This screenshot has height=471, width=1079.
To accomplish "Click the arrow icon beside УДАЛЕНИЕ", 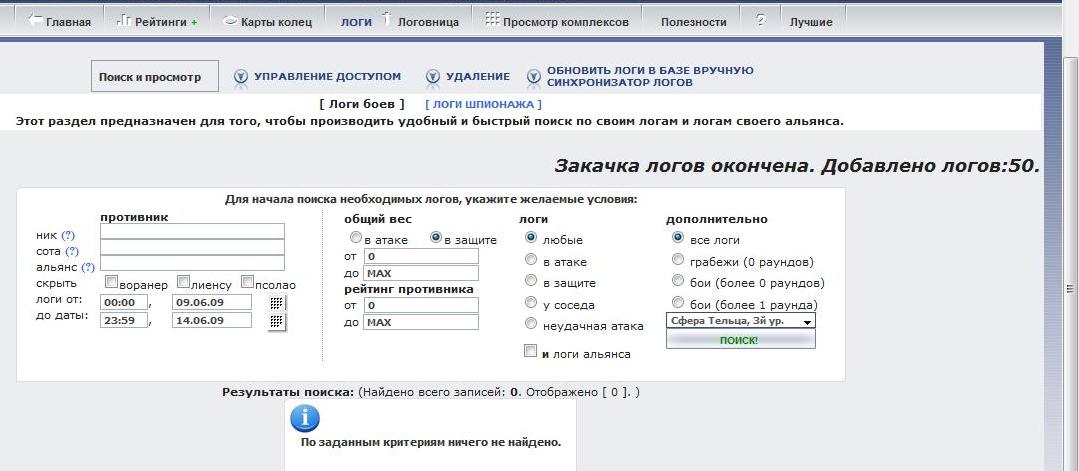I will (432, 76).
